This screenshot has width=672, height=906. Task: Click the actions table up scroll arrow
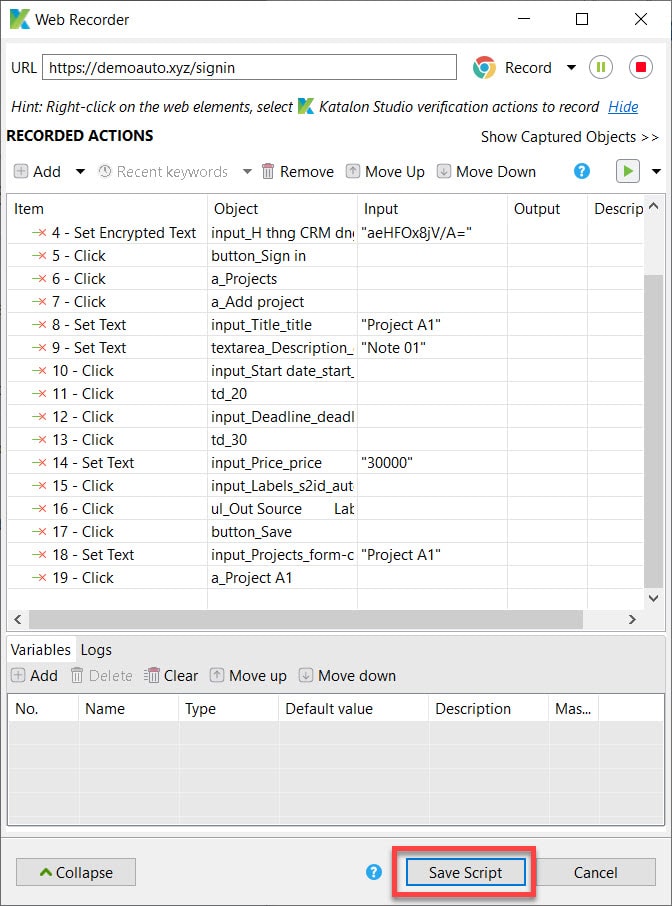coord(654,206)
